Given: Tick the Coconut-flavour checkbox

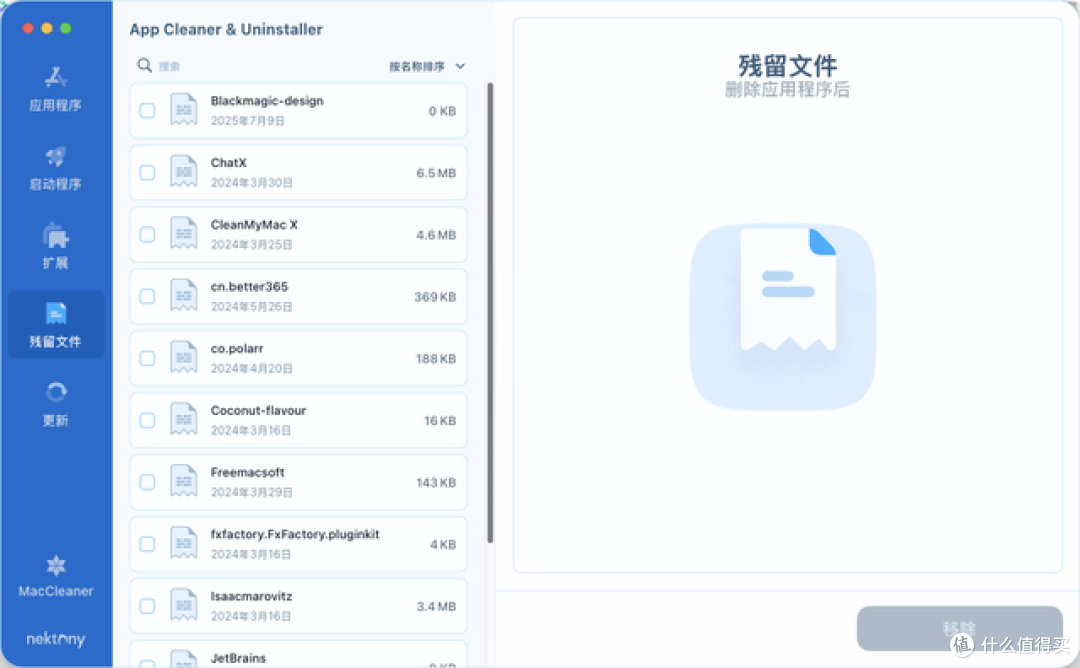Looking at the screenshot, I should pyautogui.click(x=147, y=421).
